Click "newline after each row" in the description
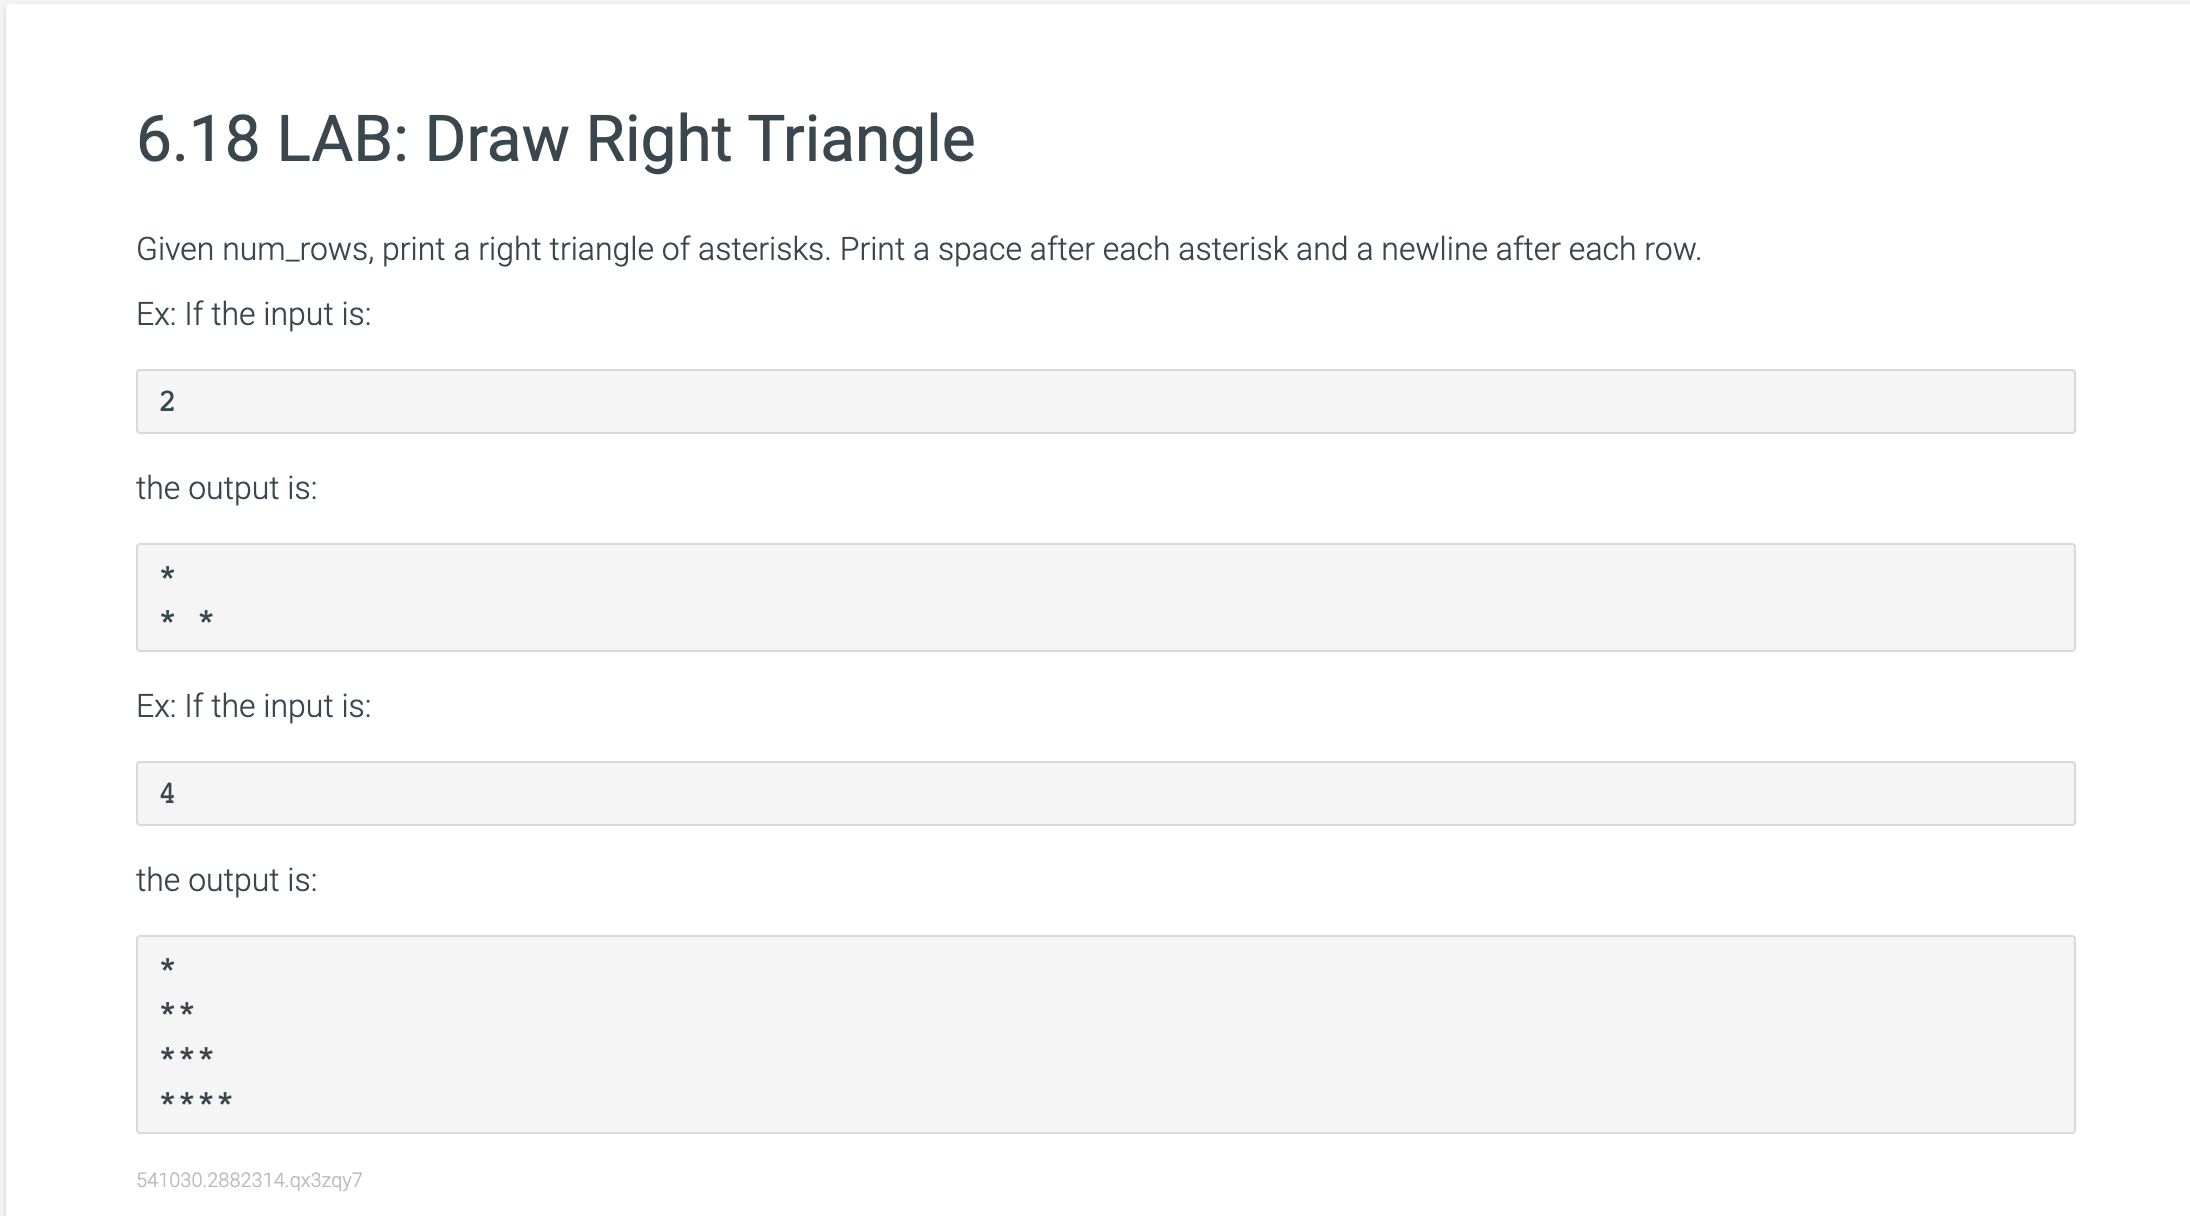Viewport: 2190px width, 1216px height. 1540,249
